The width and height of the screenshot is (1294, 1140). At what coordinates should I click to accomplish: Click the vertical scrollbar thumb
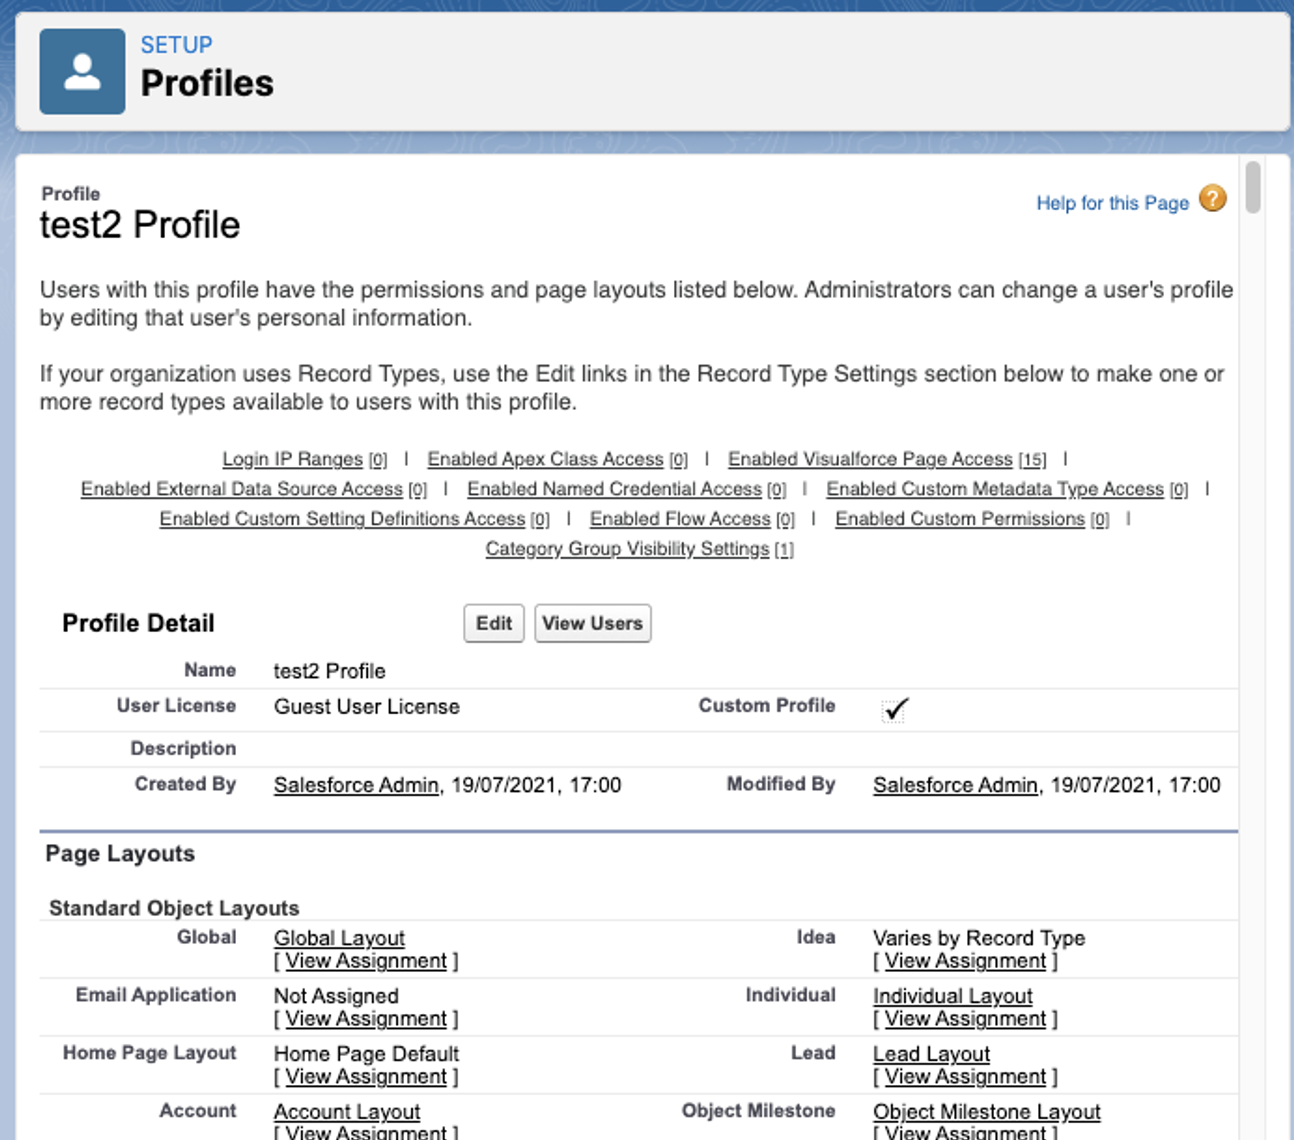tap(1252, 187)
